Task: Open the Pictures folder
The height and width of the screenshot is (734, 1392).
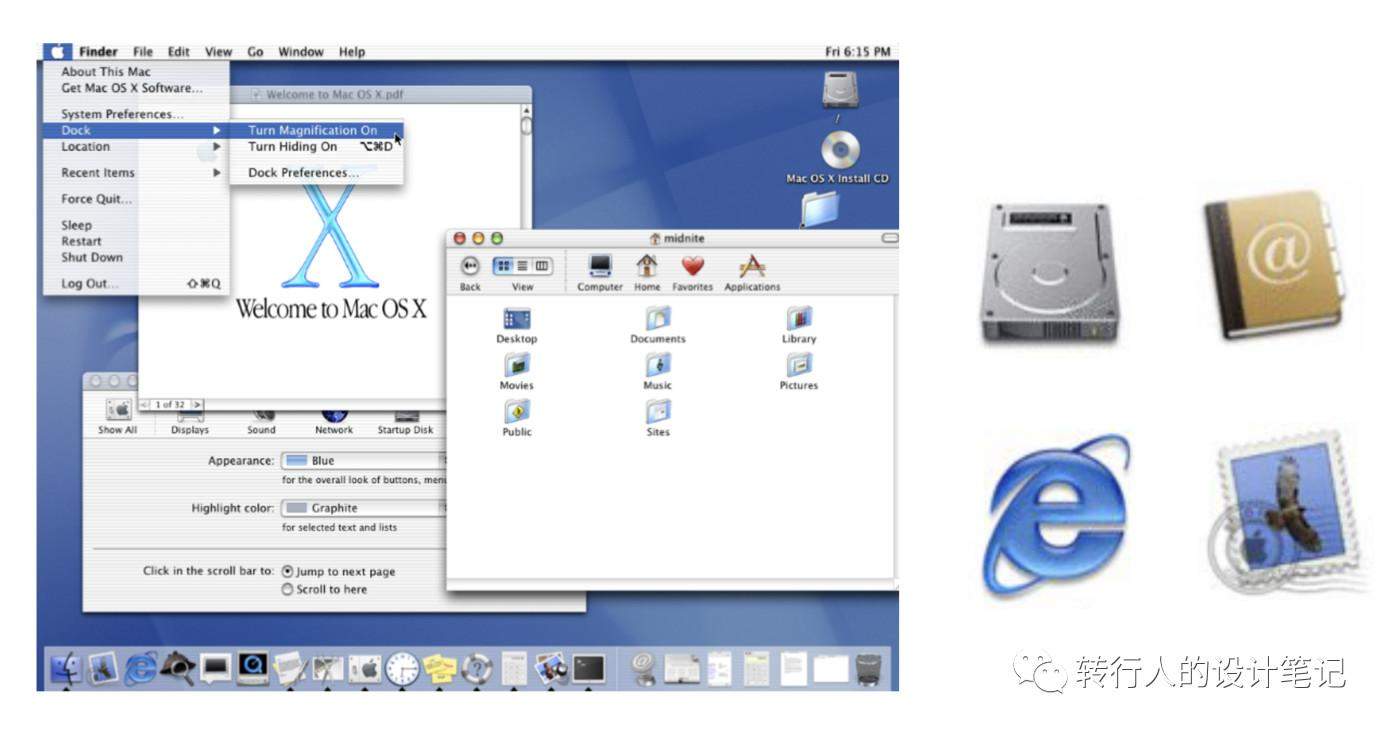Action: tap(799, 372)
